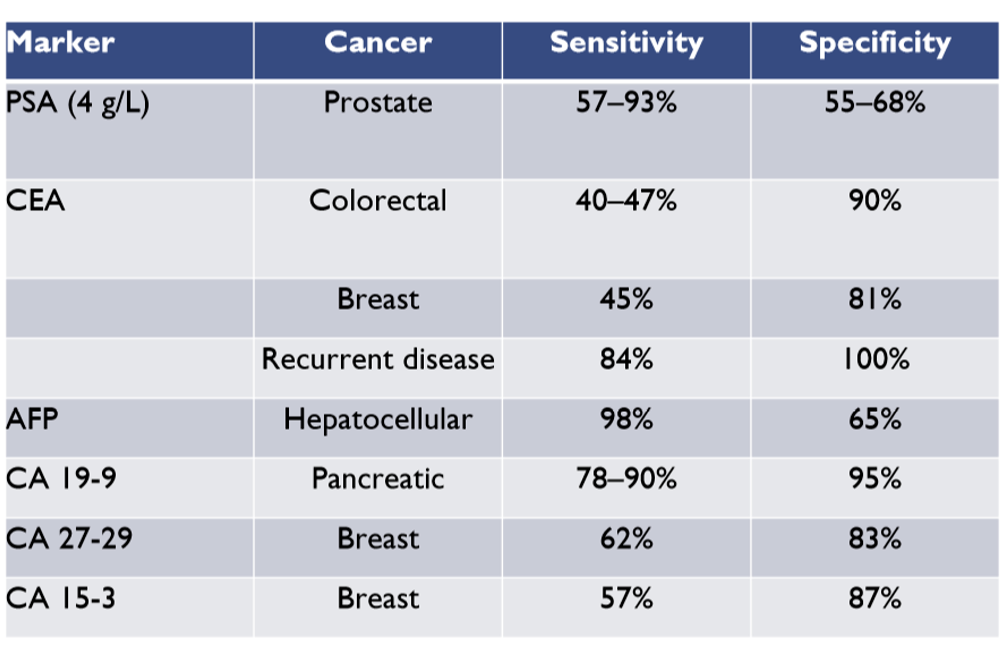Click the CA 27-29 marker cell
1006x648 pixels.
coord(69,538)
